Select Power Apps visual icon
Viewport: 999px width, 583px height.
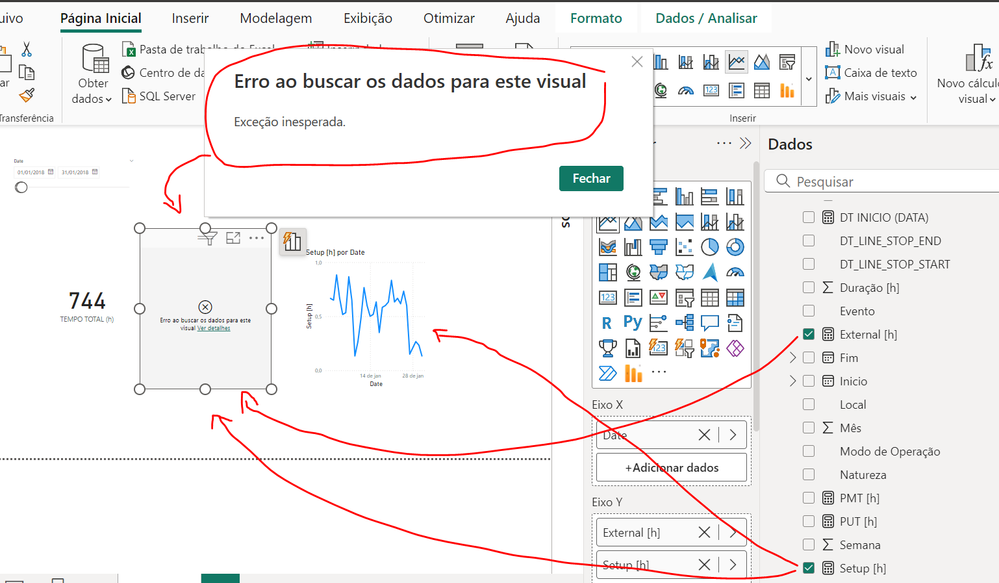735,348
